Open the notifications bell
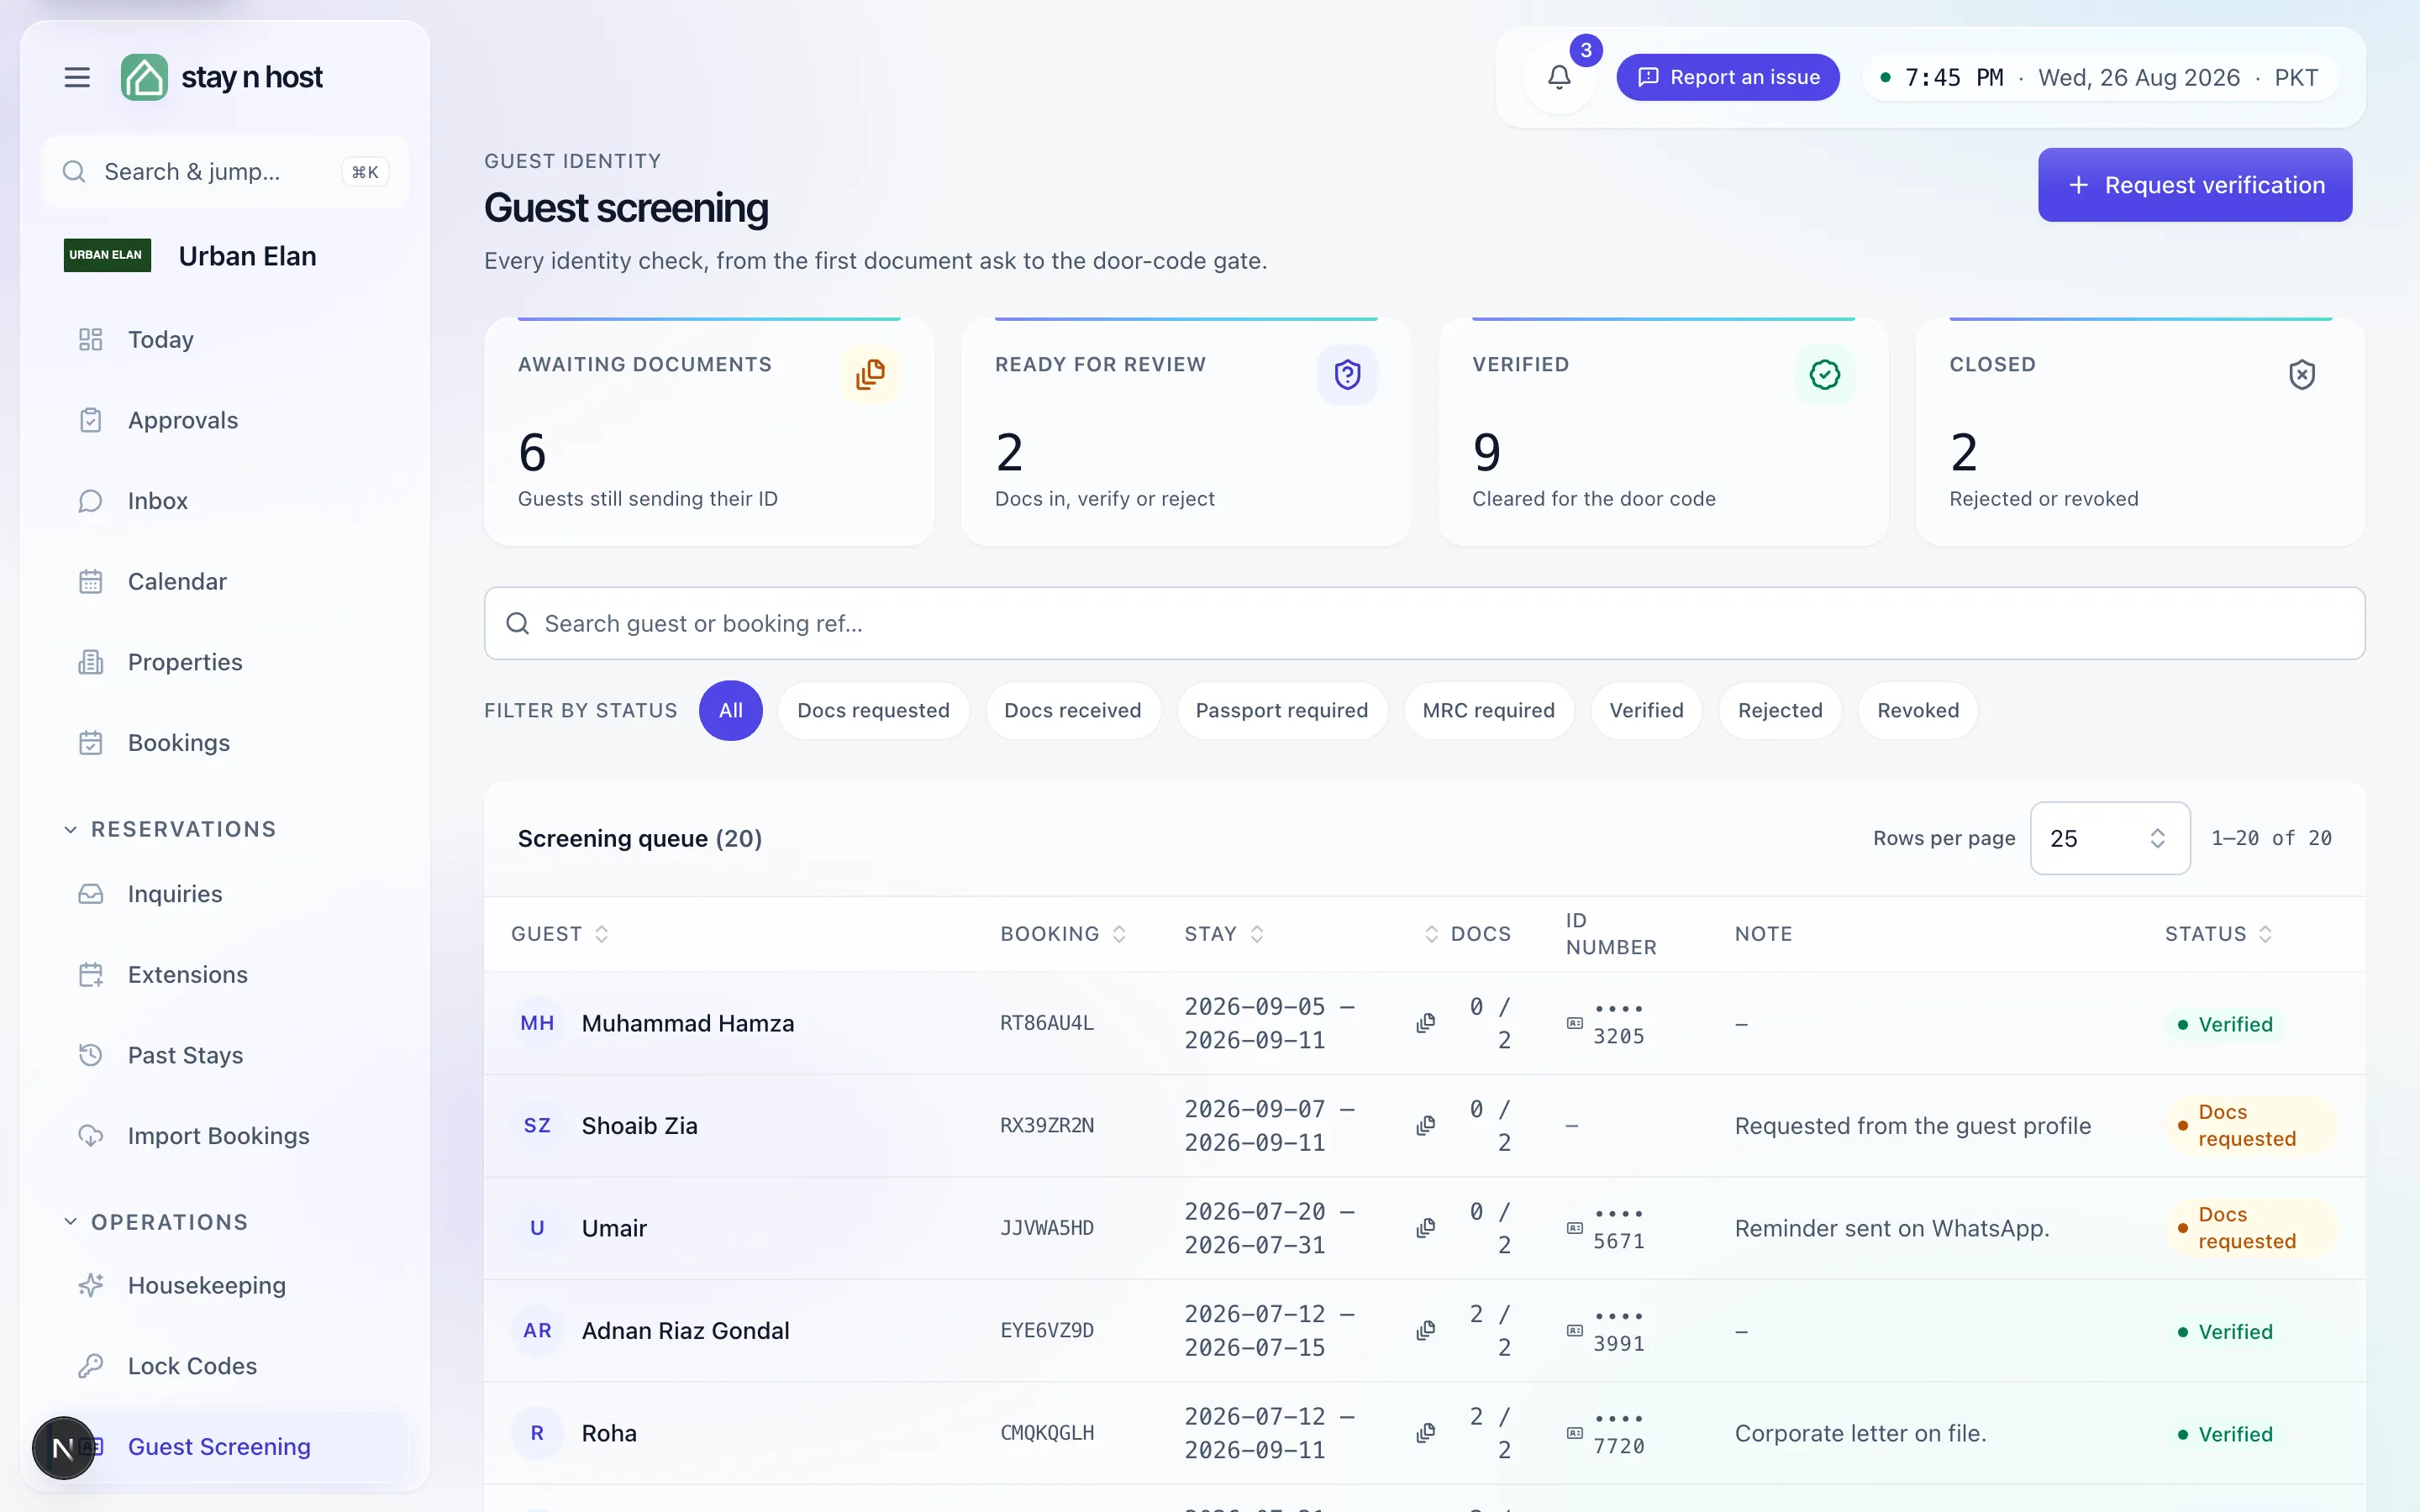 (1559, 77)
